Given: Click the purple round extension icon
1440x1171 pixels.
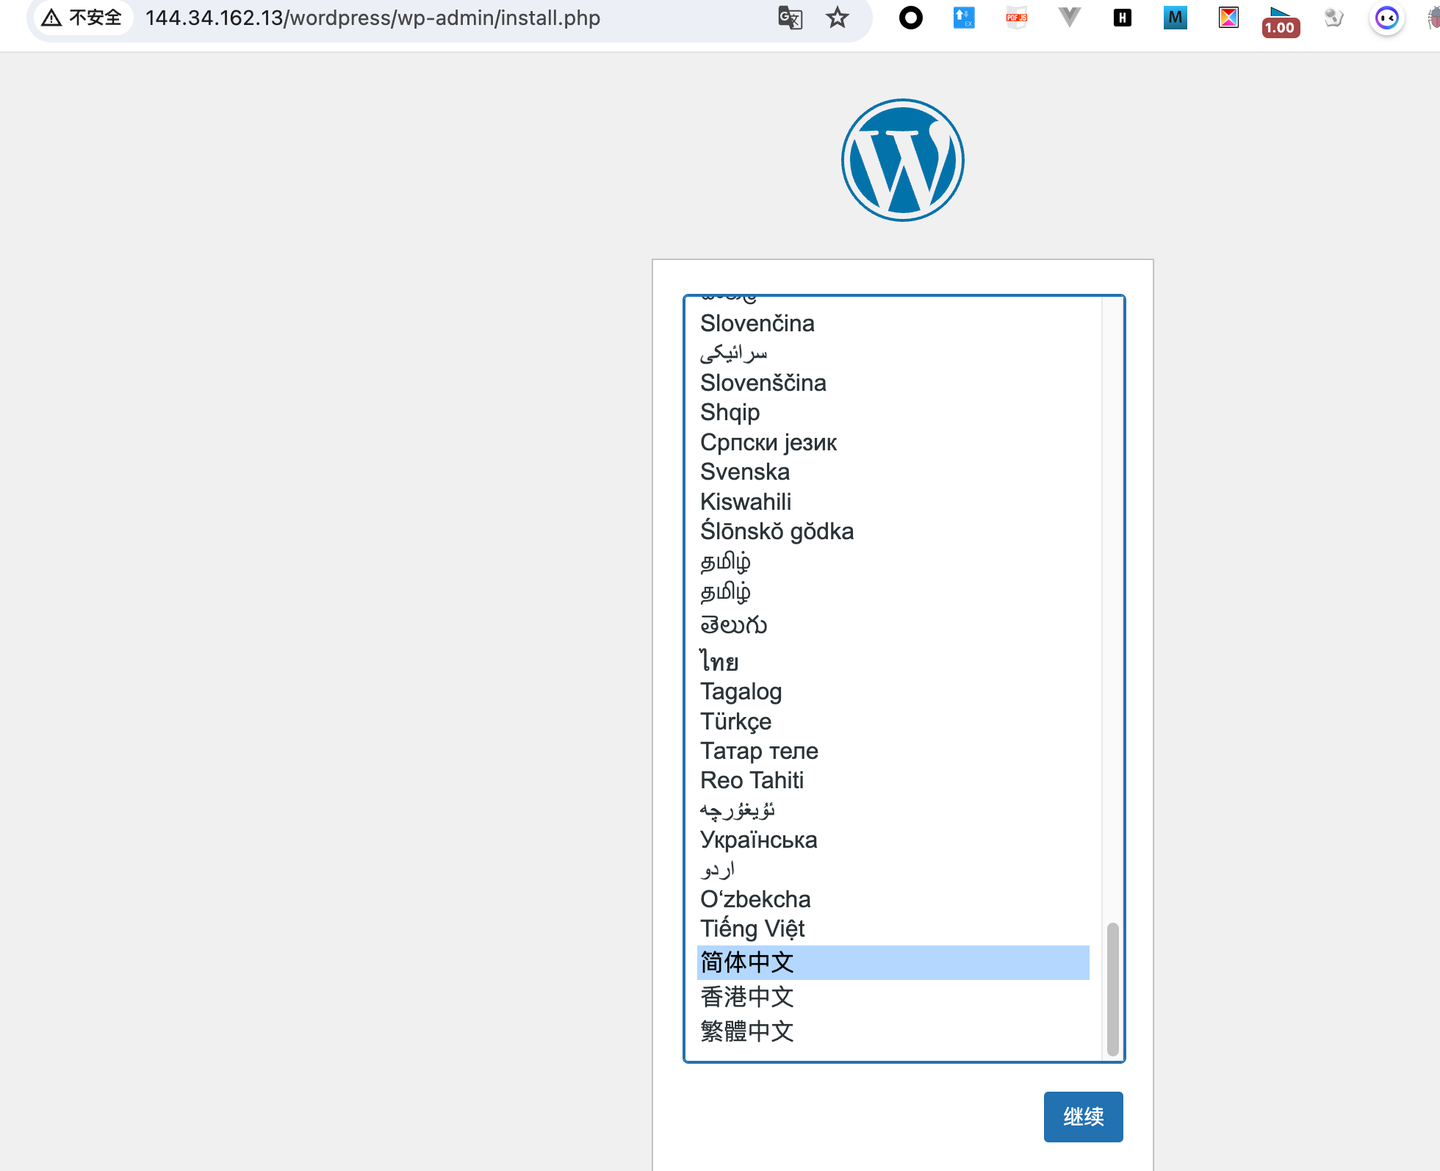Looking at the screenshot, I should 1387,18.
